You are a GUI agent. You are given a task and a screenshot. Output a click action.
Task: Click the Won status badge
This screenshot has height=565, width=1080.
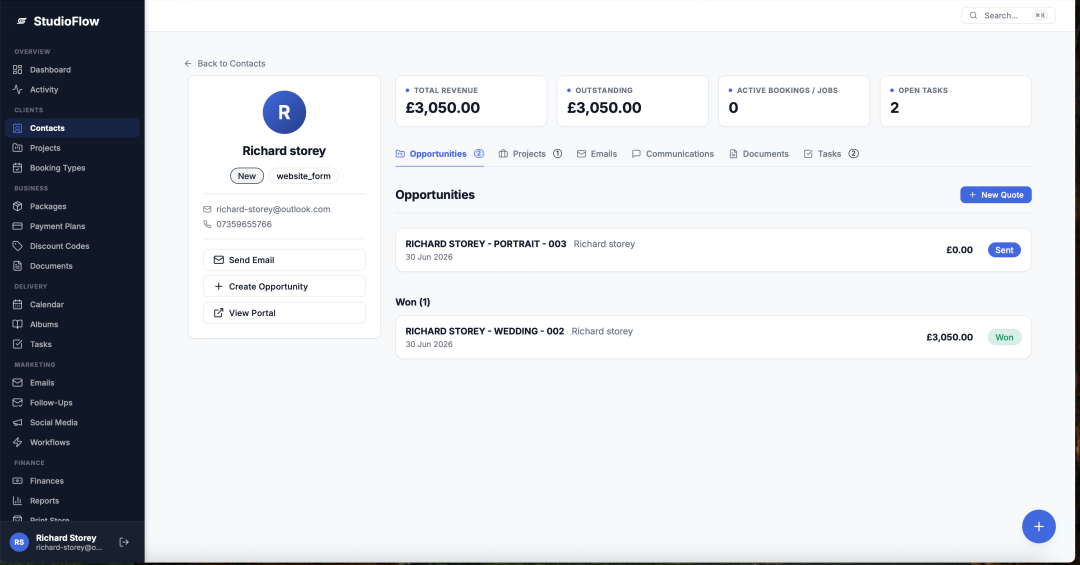(x=1004, y=338)
